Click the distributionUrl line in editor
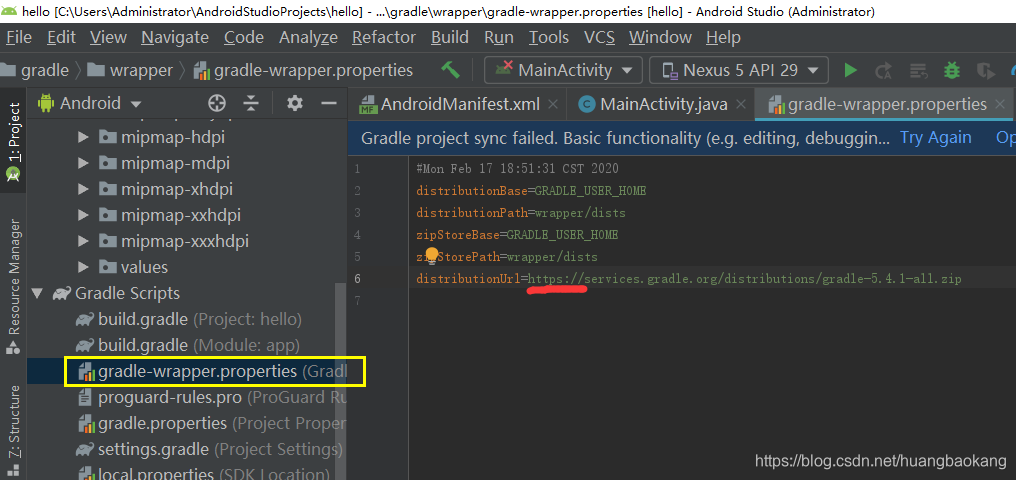 coord(689,279)
